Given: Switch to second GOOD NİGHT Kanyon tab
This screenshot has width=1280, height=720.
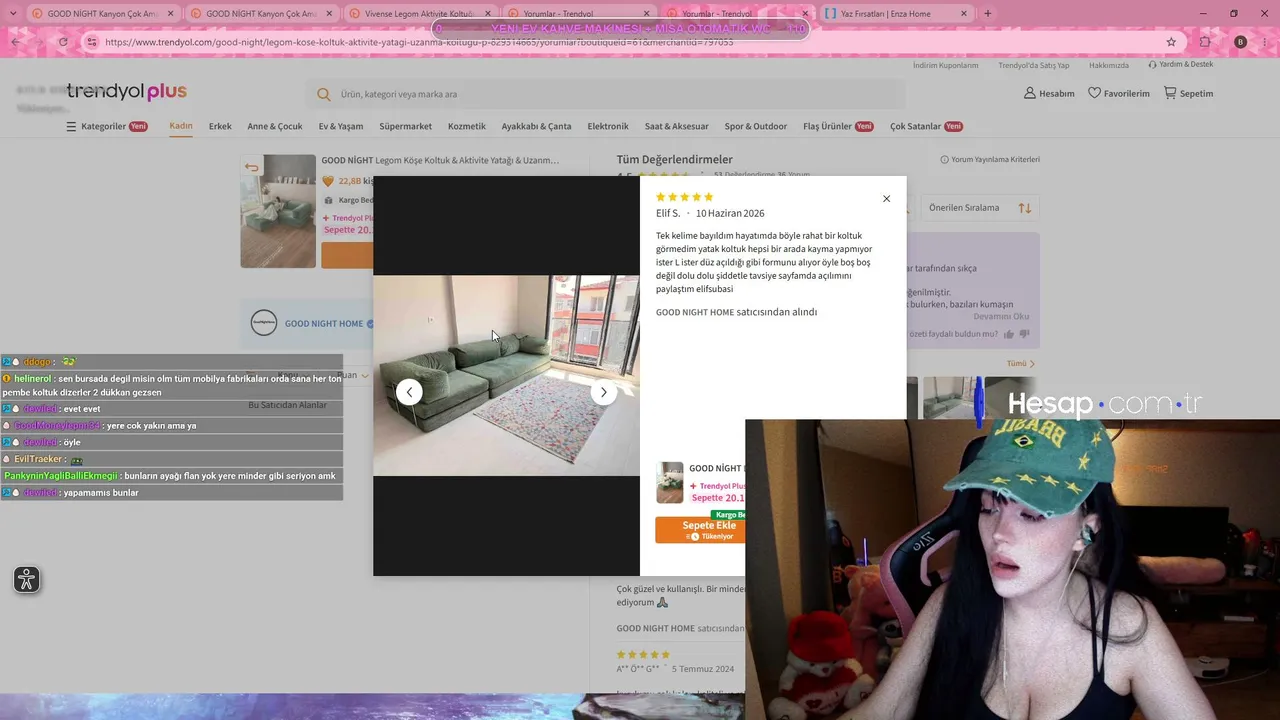Looking at the screenshot, I should point(260,14).
